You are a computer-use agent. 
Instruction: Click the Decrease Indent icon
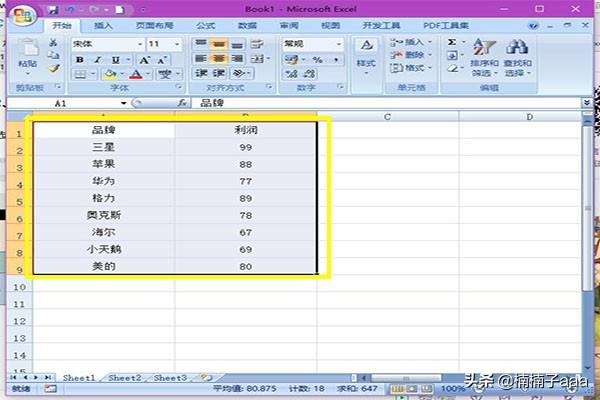201,73
